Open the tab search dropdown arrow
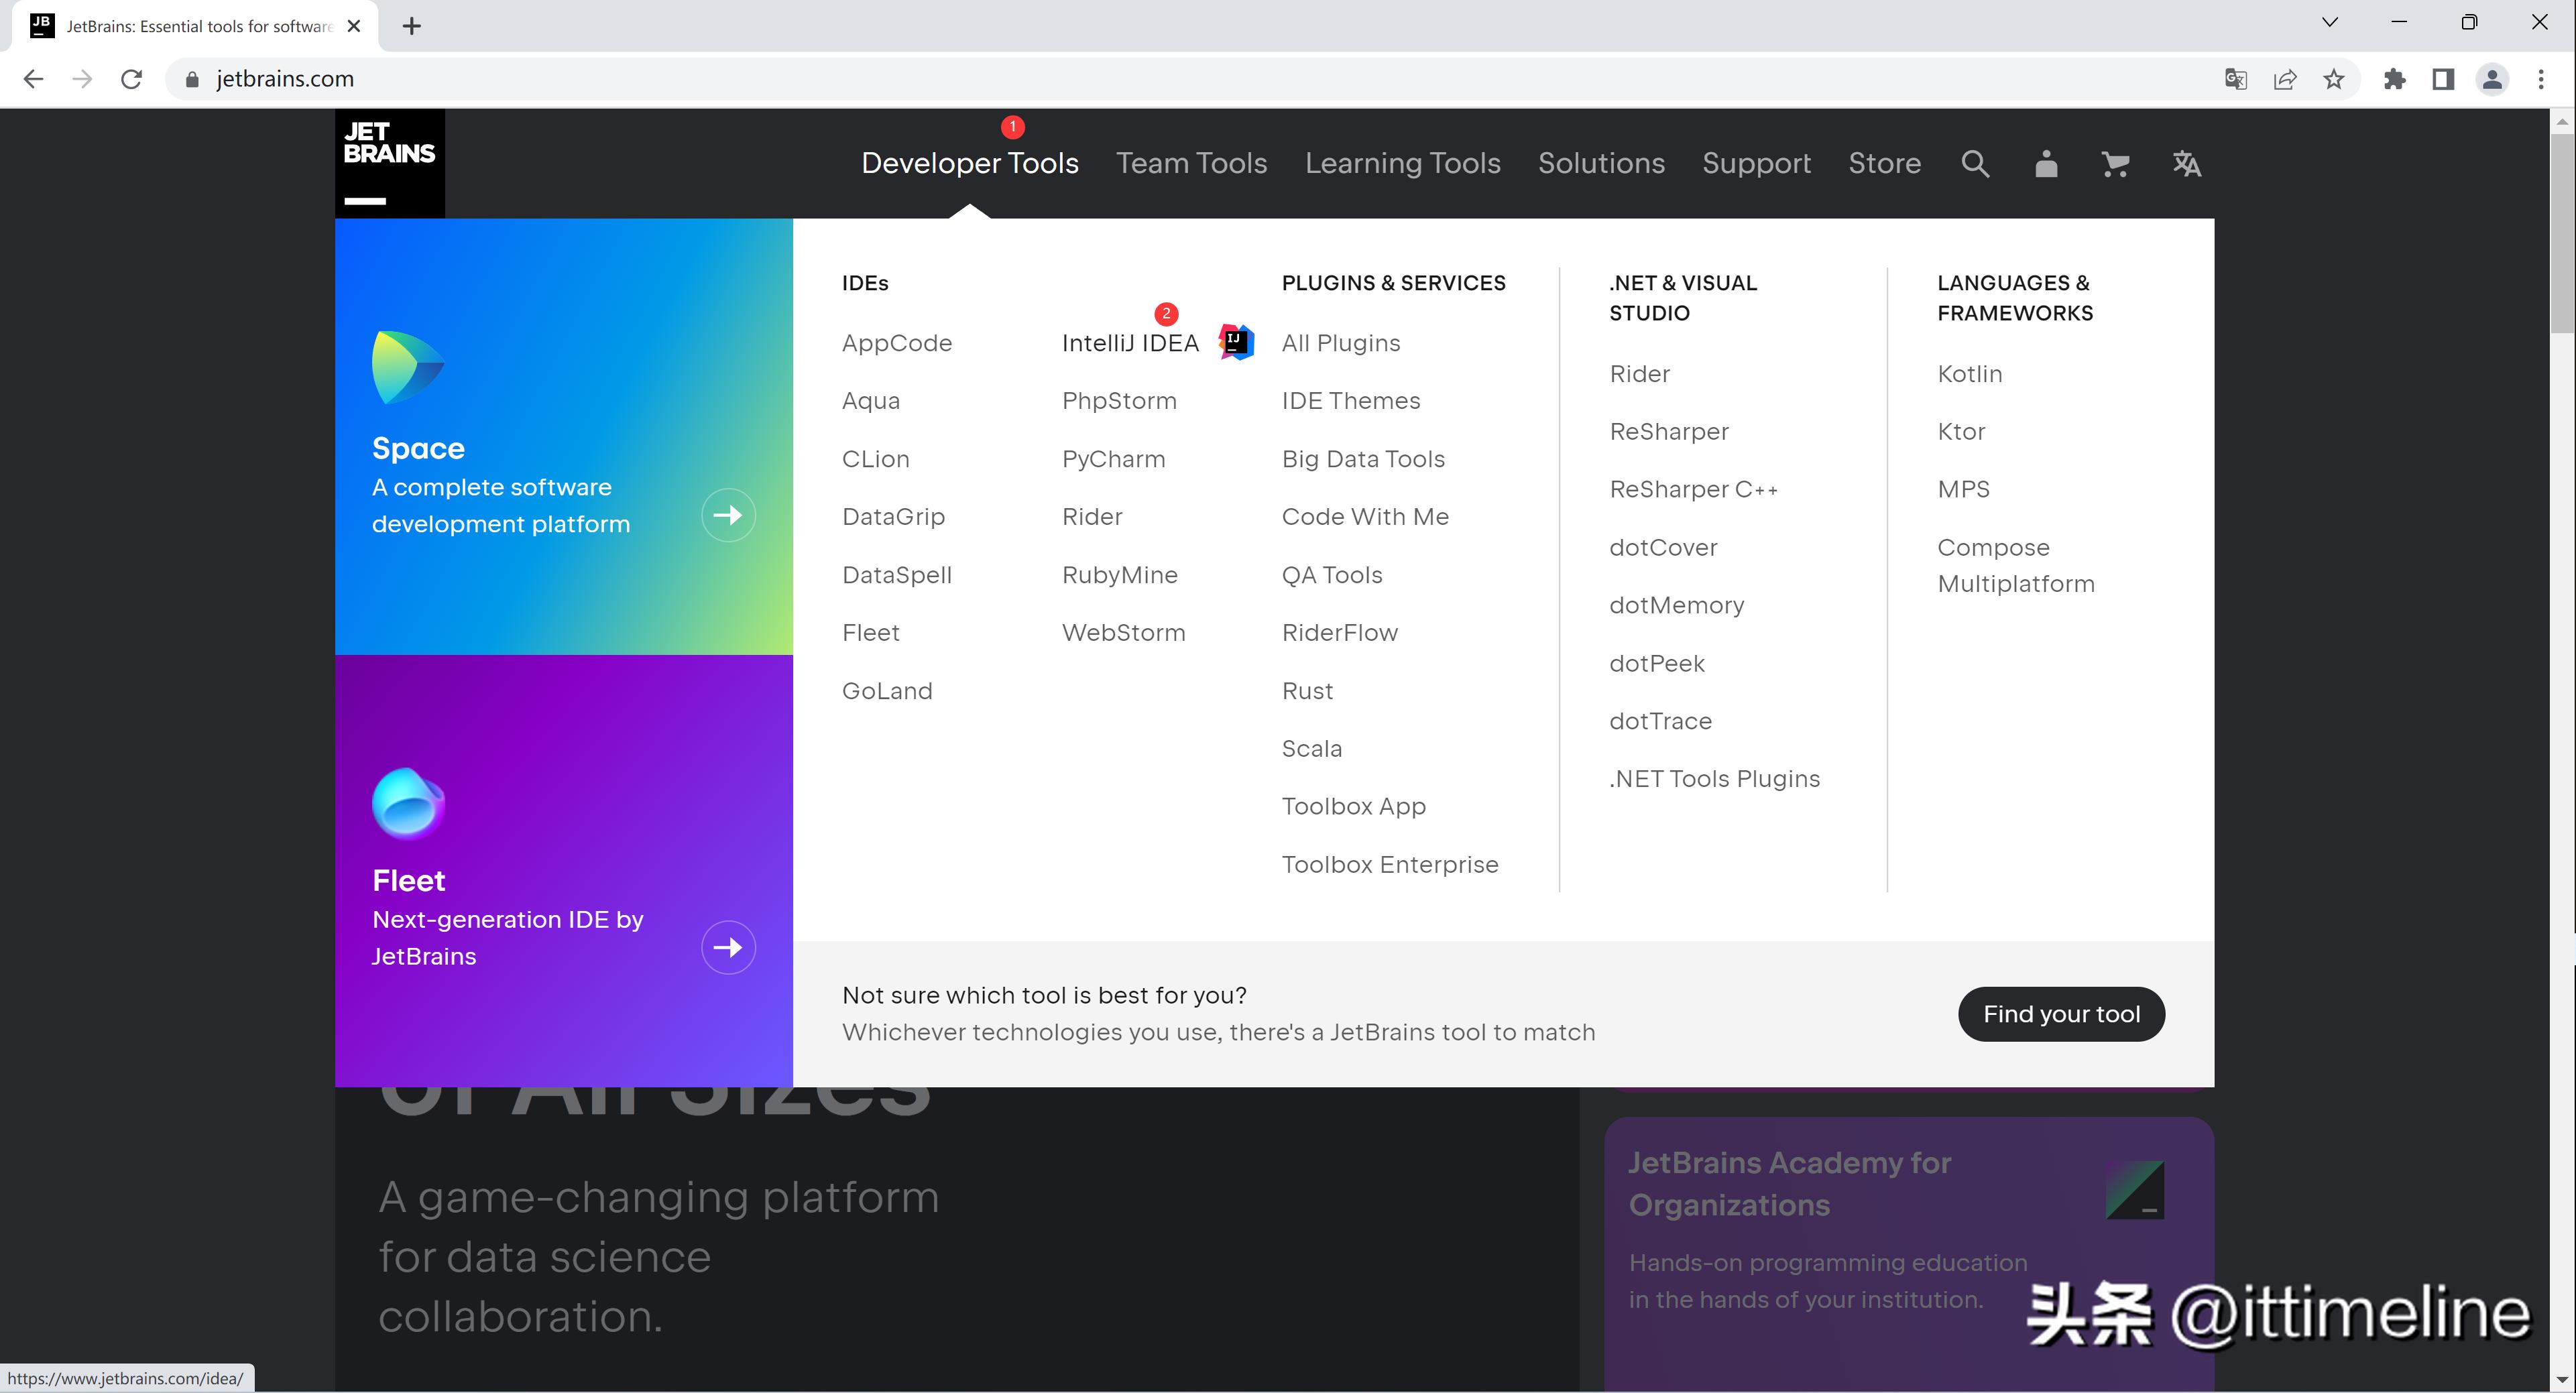The height and width of the screenshot is (1393, 2576). pyautogui.click(x=2329, y=22)
